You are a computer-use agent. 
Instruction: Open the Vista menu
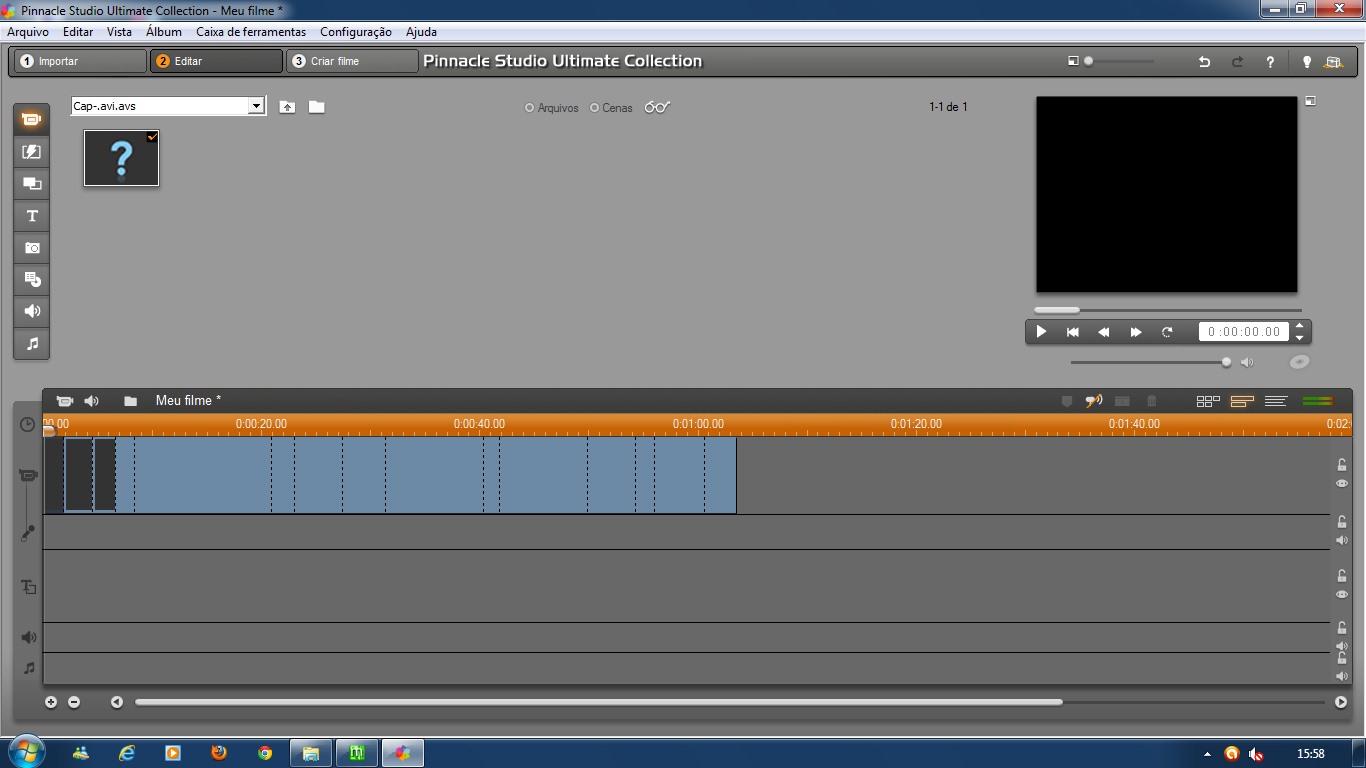click(x=119, y=32)
